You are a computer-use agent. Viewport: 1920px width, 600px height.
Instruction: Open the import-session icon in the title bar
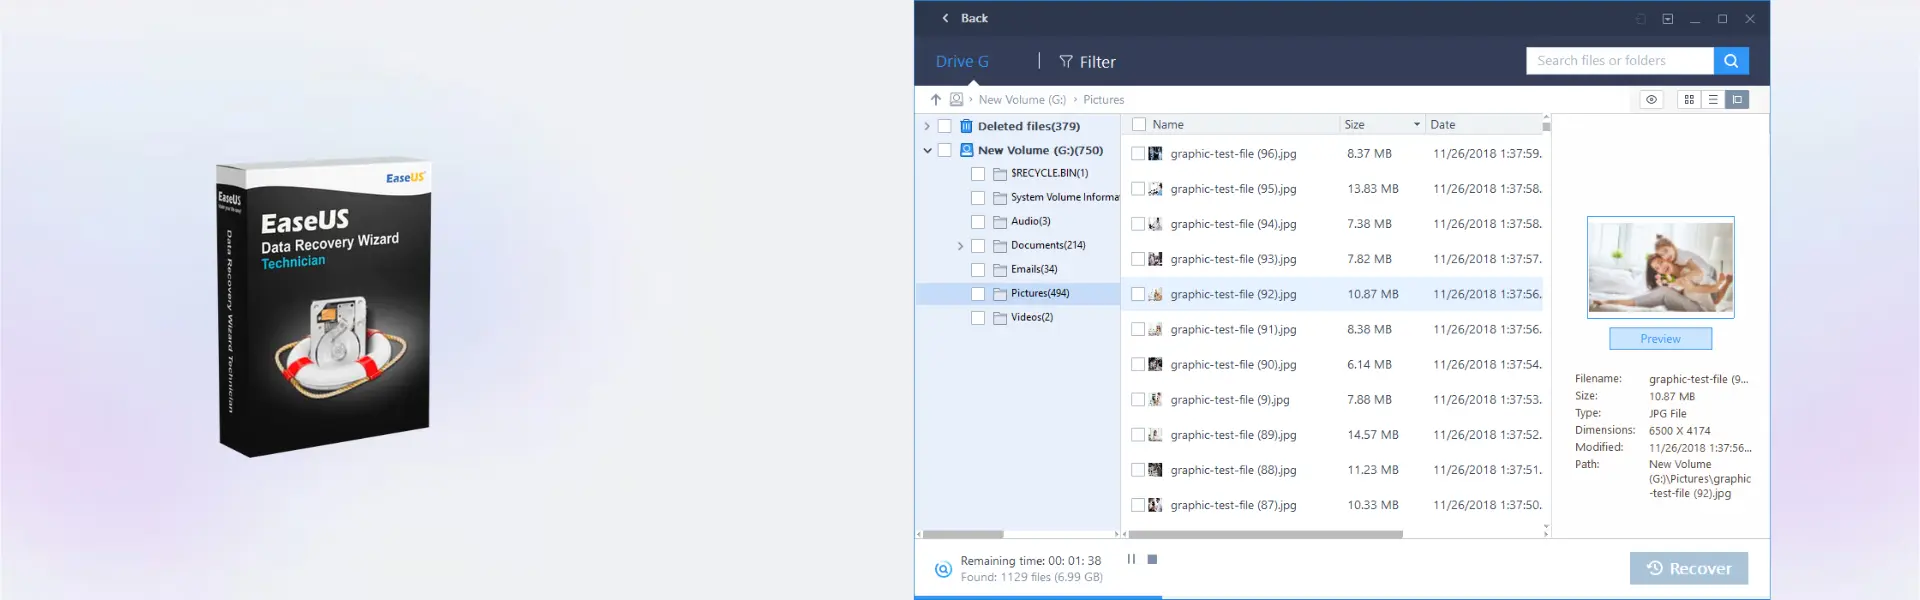tap(1641, 19)
